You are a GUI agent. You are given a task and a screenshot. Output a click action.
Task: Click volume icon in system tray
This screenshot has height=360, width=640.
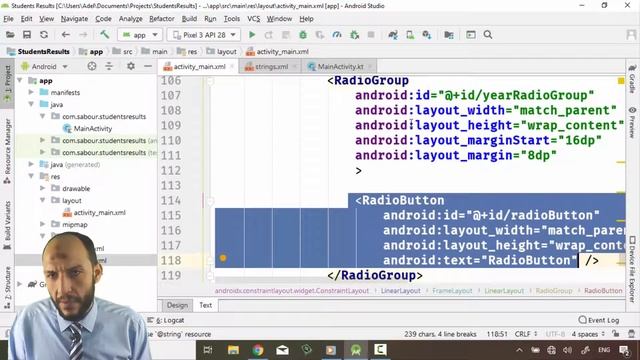pyautogui.click(x=567, y=350)
